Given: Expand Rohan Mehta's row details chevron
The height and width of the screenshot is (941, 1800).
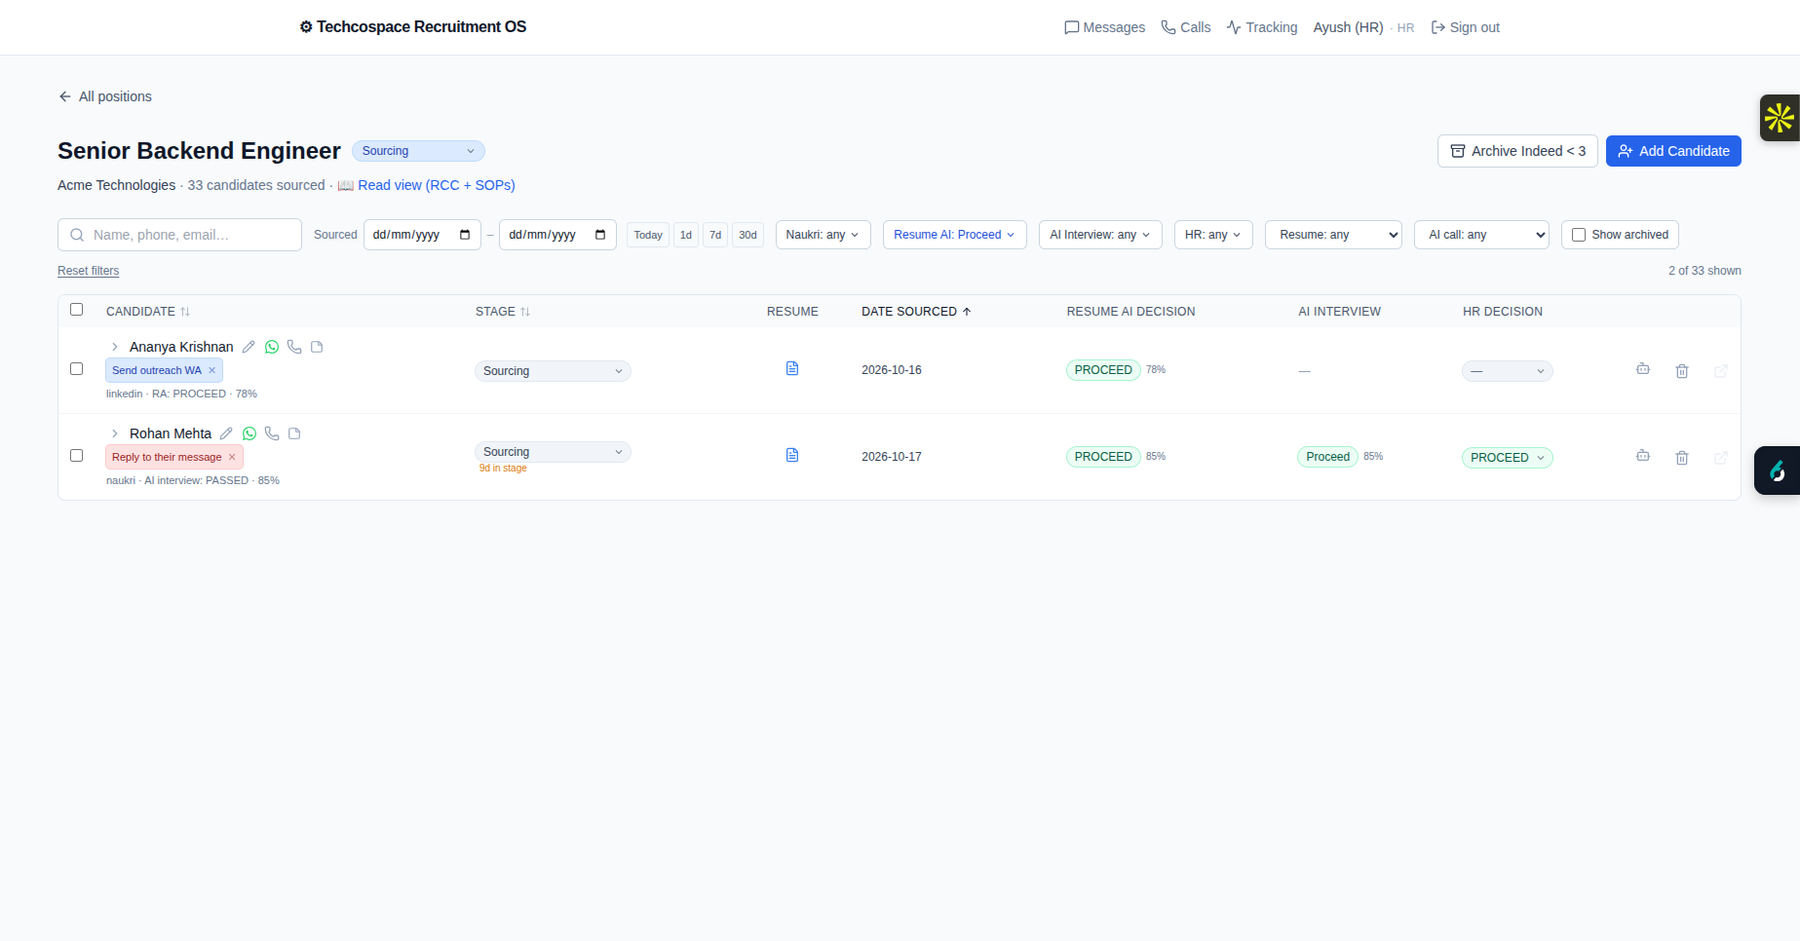Looking at the screenshot, I should (115, 434).
